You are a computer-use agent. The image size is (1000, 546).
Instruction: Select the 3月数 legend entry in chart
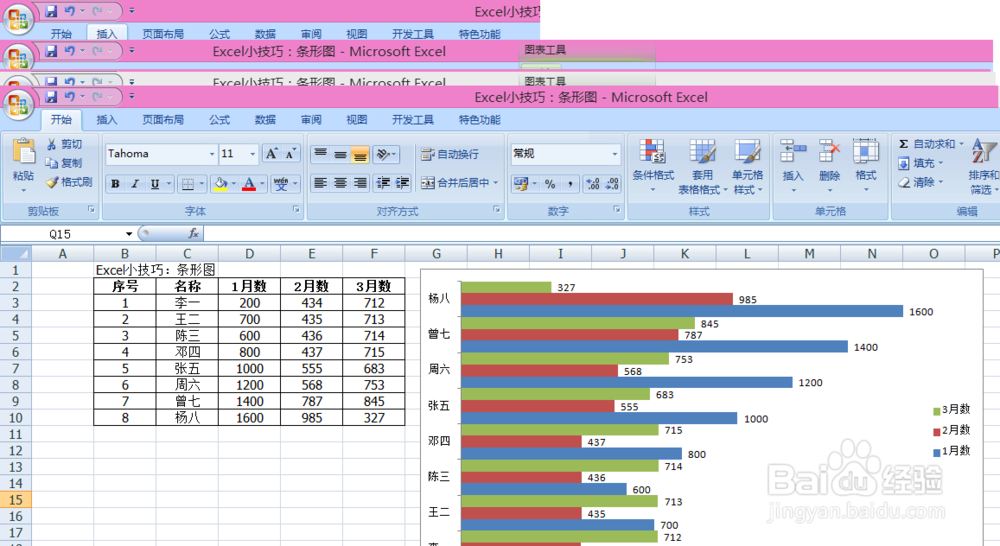(x=952, y=410)
